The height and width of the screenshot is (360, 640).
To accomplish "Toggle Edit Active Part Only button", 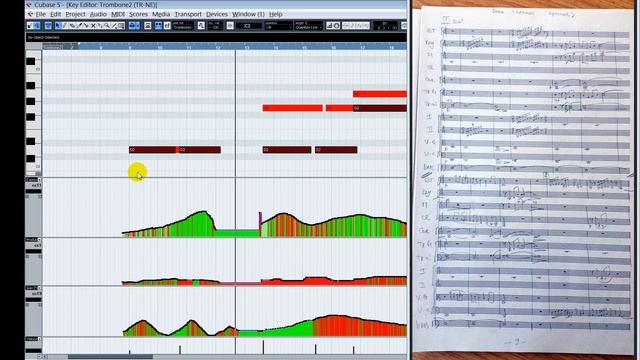I will [x=167, y=26].
